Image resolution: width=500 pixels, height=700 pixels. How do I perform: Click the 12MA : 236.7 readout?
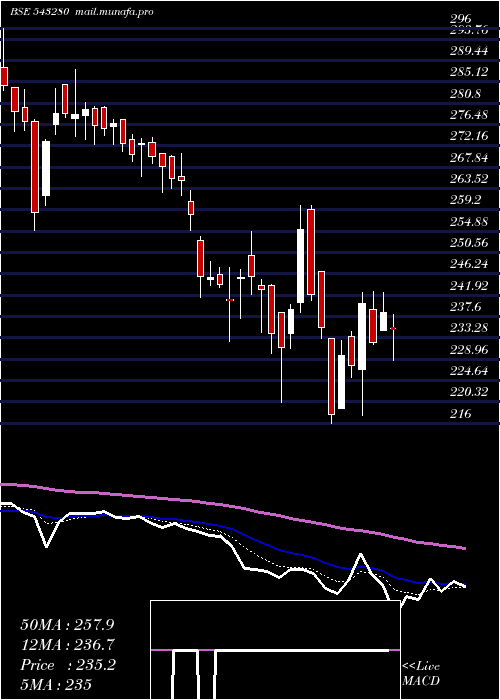tap(67, 645)
